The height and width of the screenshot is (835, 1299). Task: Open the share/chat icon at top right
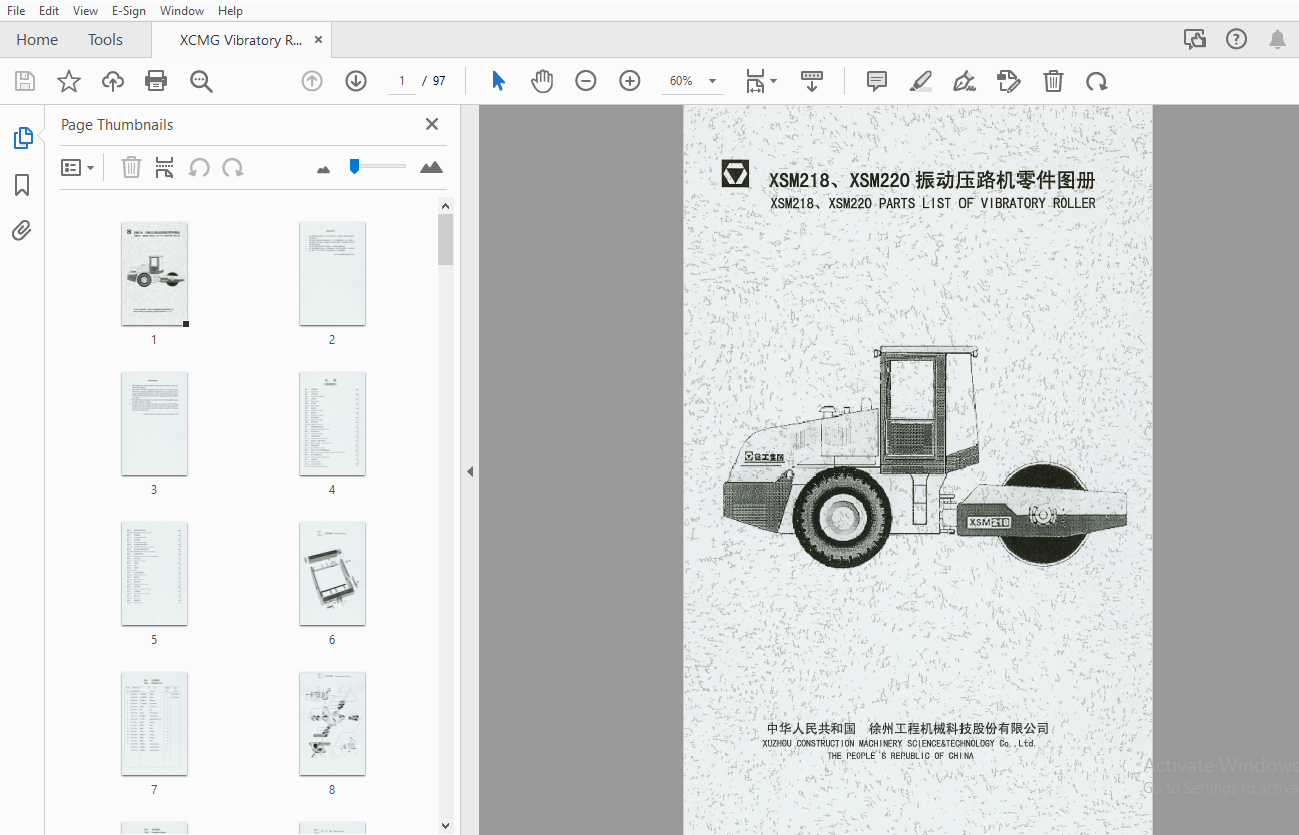pos(1194,39)
